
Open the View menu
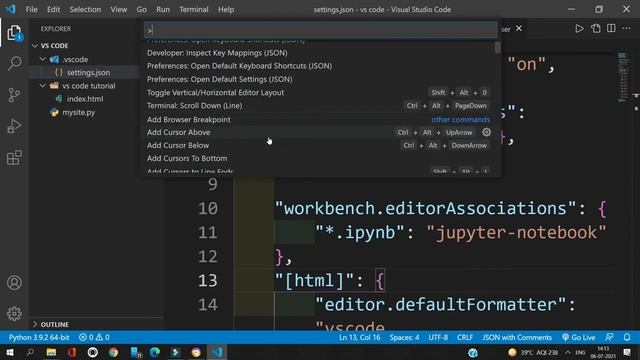pos(119,9)
